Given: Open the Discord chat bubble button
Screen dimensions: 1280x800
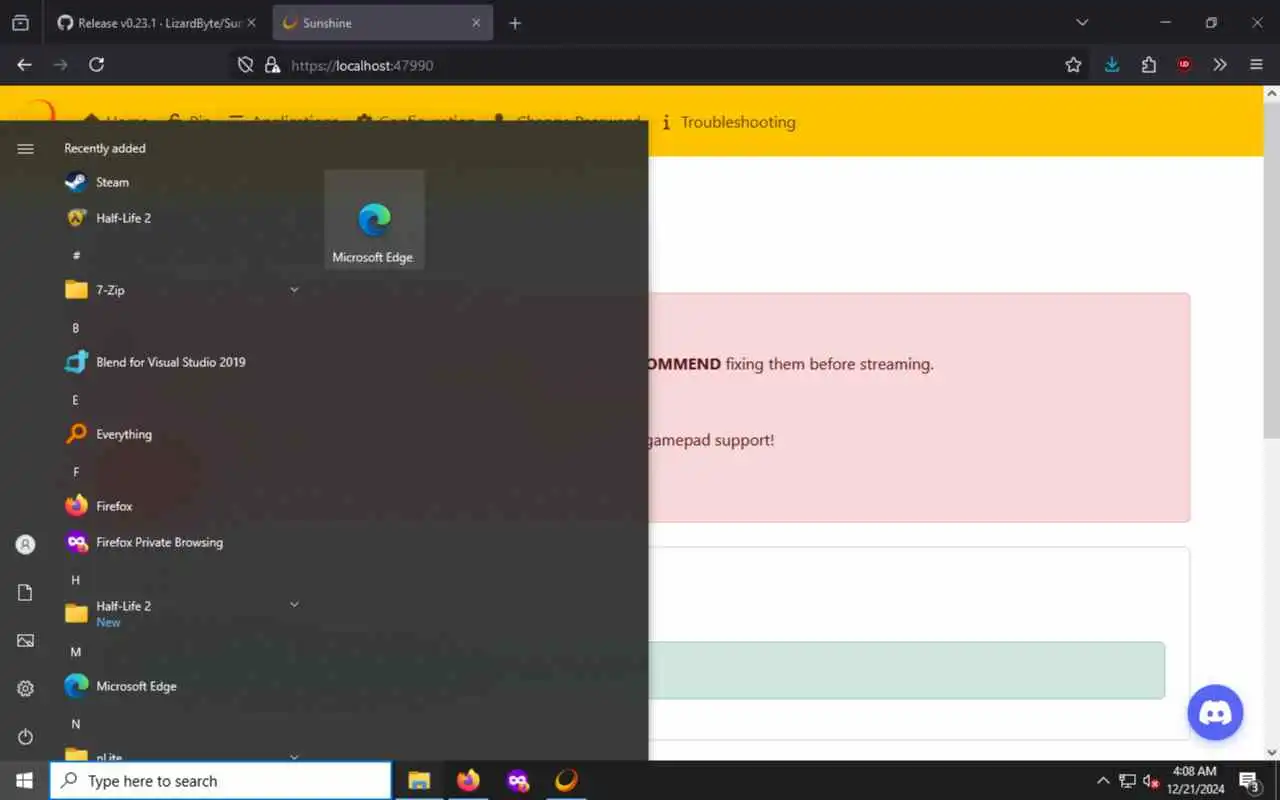Looking at the screenshot, I should click(1215, 713).
